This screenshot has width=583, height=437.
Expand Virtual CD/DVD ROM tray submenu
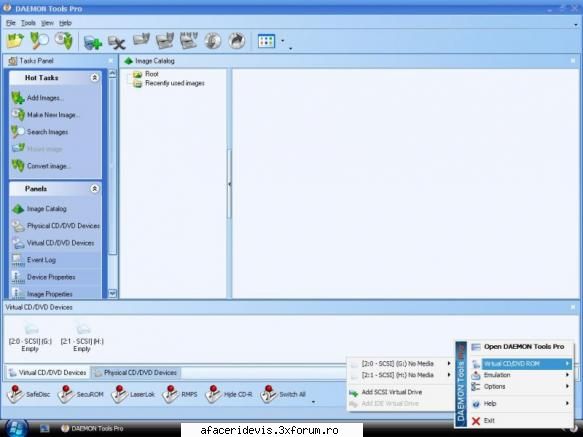point(520,363)
